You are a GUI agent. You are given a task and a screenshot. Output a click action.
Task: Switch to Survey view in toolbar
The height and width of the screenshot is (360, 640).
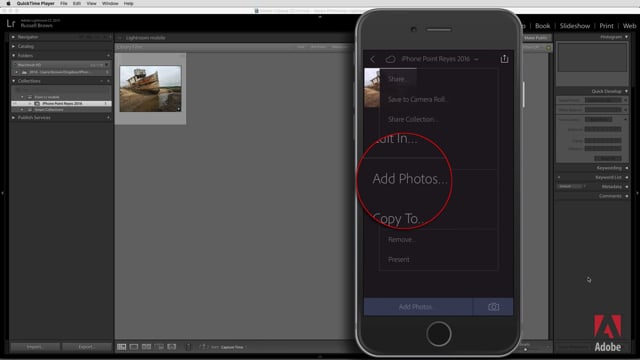click(159, 347)
